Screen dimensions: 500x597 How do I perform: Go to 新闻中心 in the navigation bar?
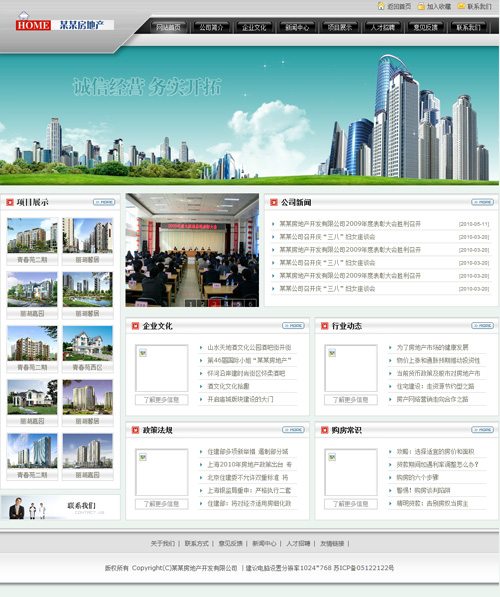point(297,27)
